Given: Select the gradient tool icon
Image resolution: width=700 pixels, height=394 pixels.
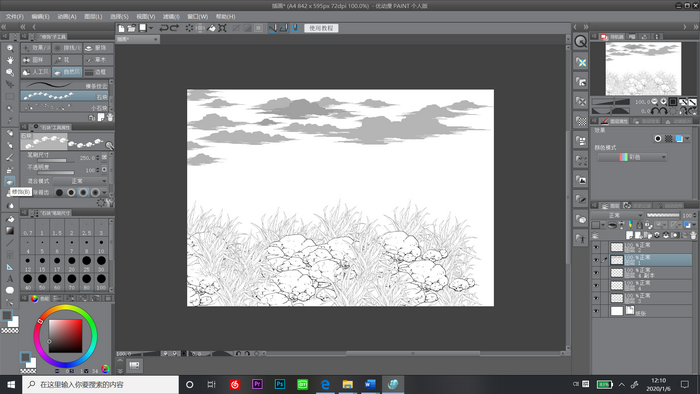Looking at the screenshot, I should pos(10,231).
